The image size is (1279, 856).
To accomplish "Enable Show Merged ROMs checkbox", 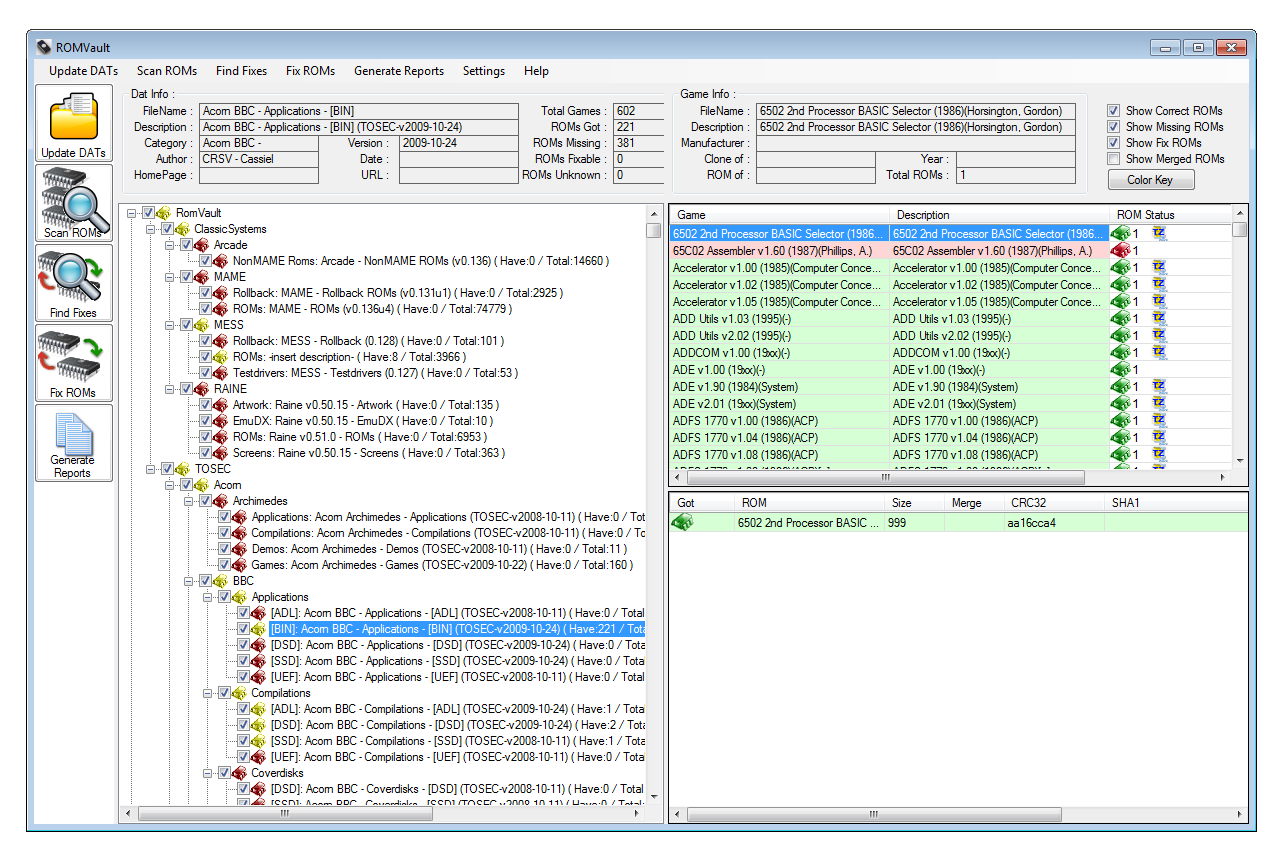I will [x=1114, y=159].
